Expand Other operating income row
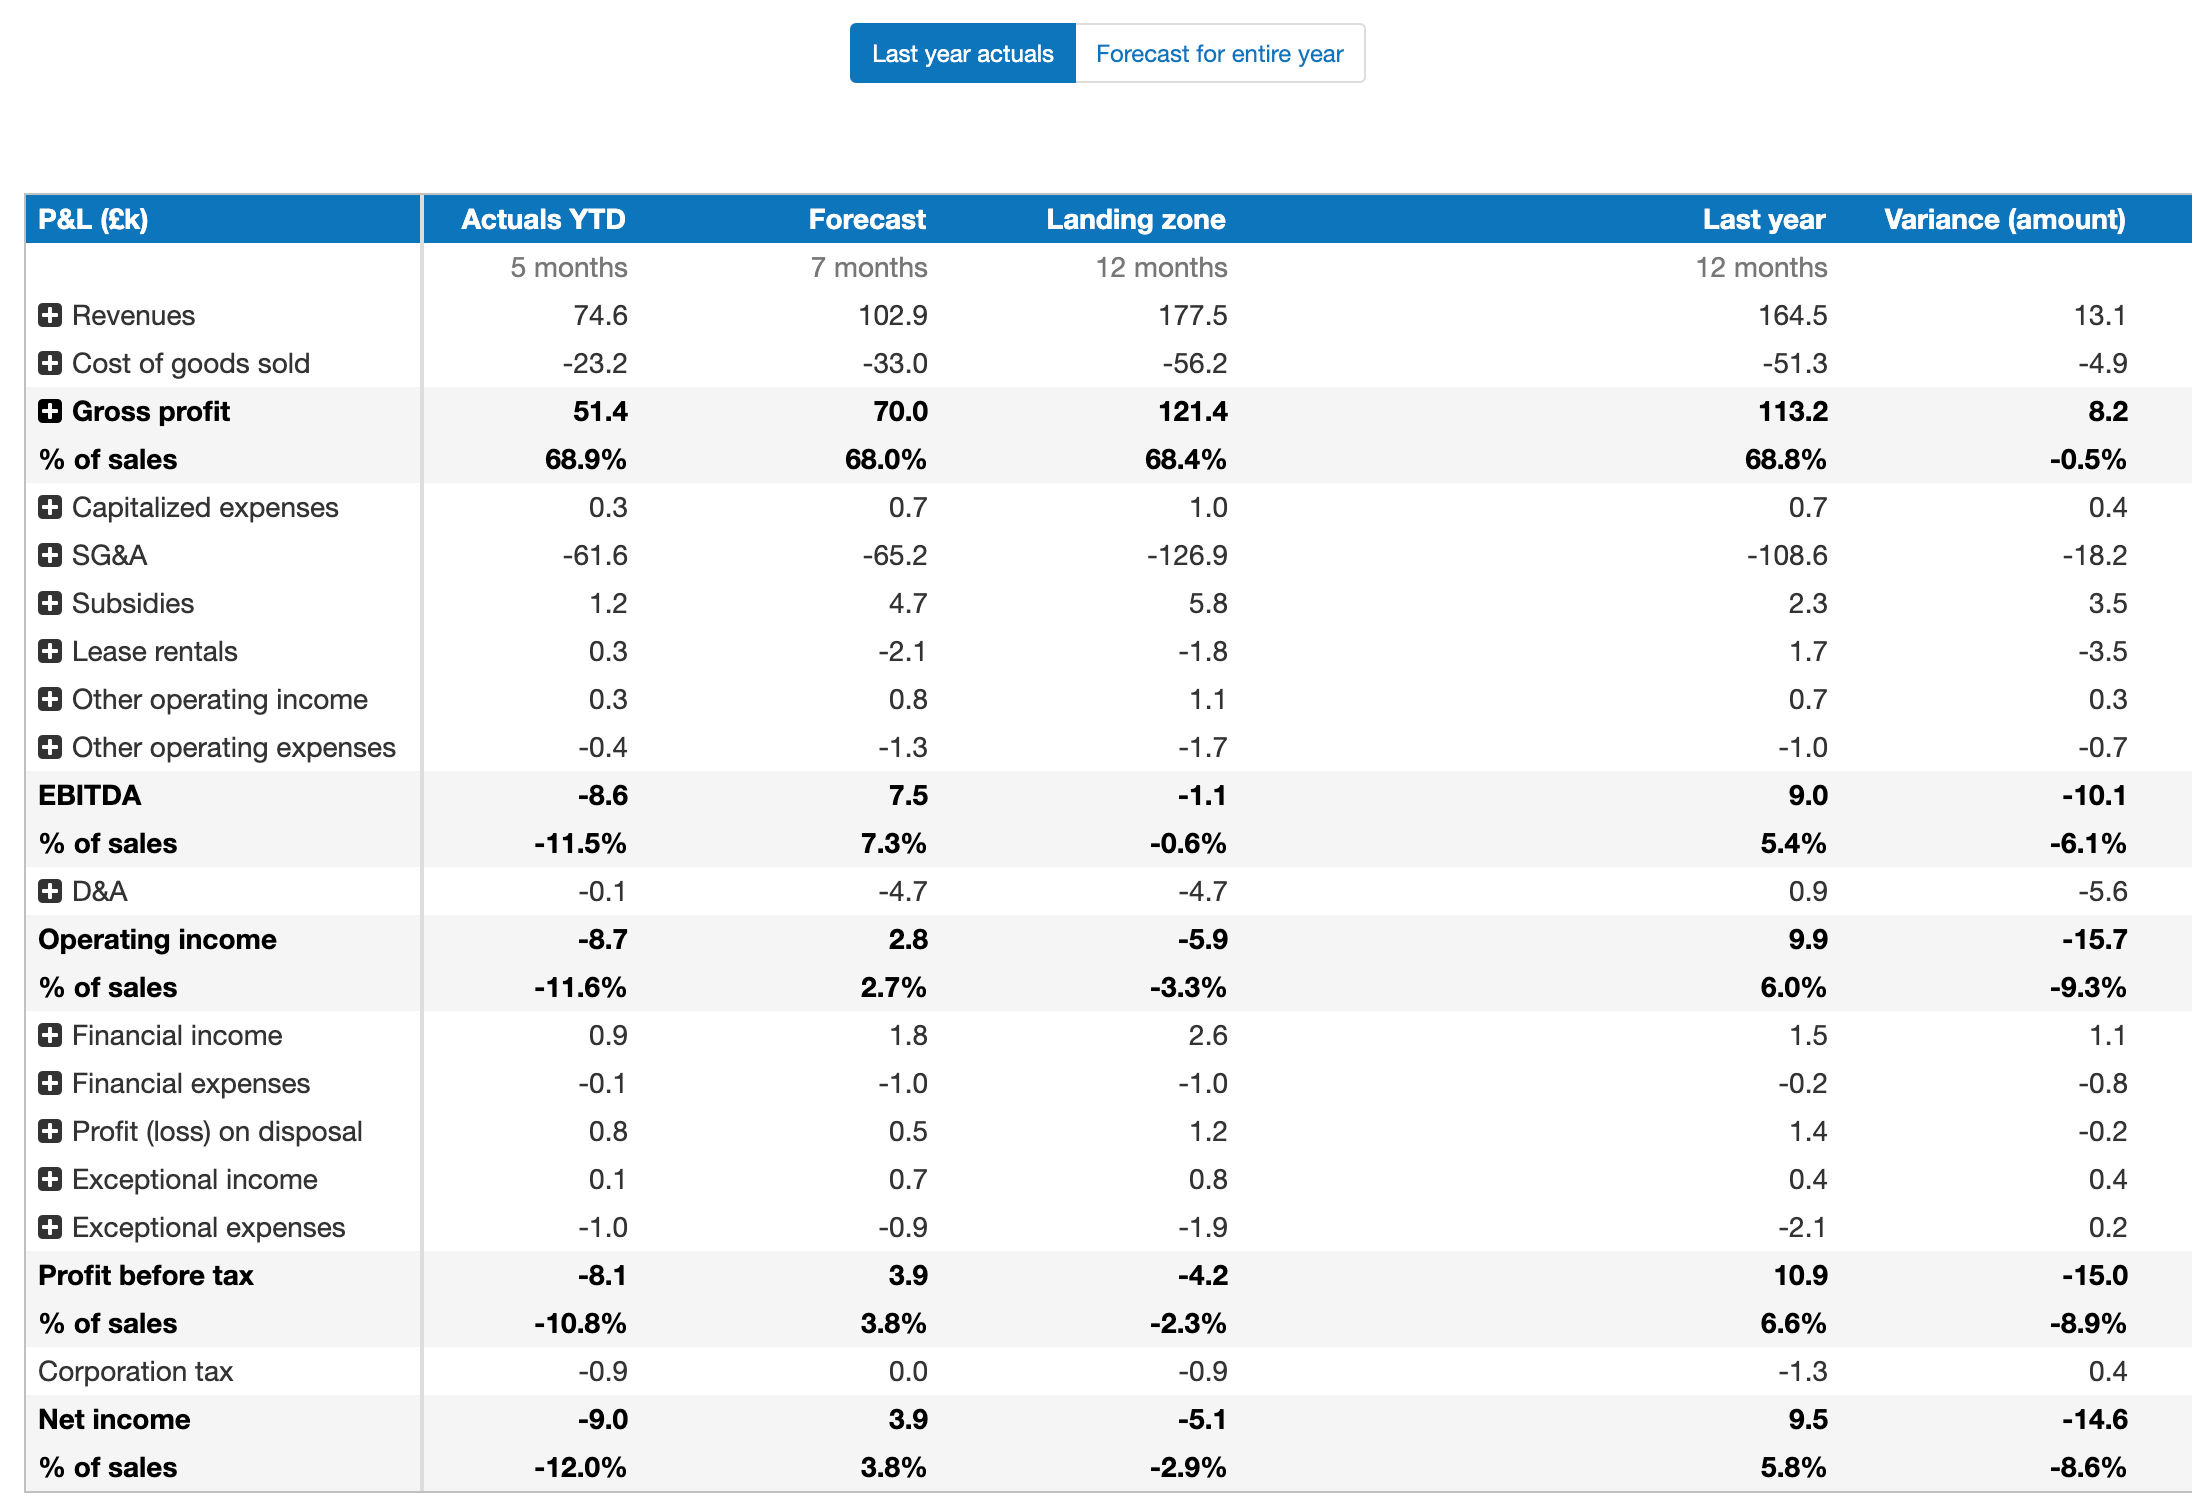The width and height of the screenshot is (2210, 1512). pos(50,700)
